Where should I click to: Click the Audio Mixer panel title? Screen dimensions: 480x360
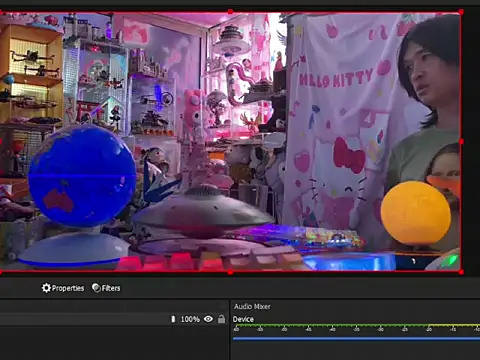click(252, 306)
